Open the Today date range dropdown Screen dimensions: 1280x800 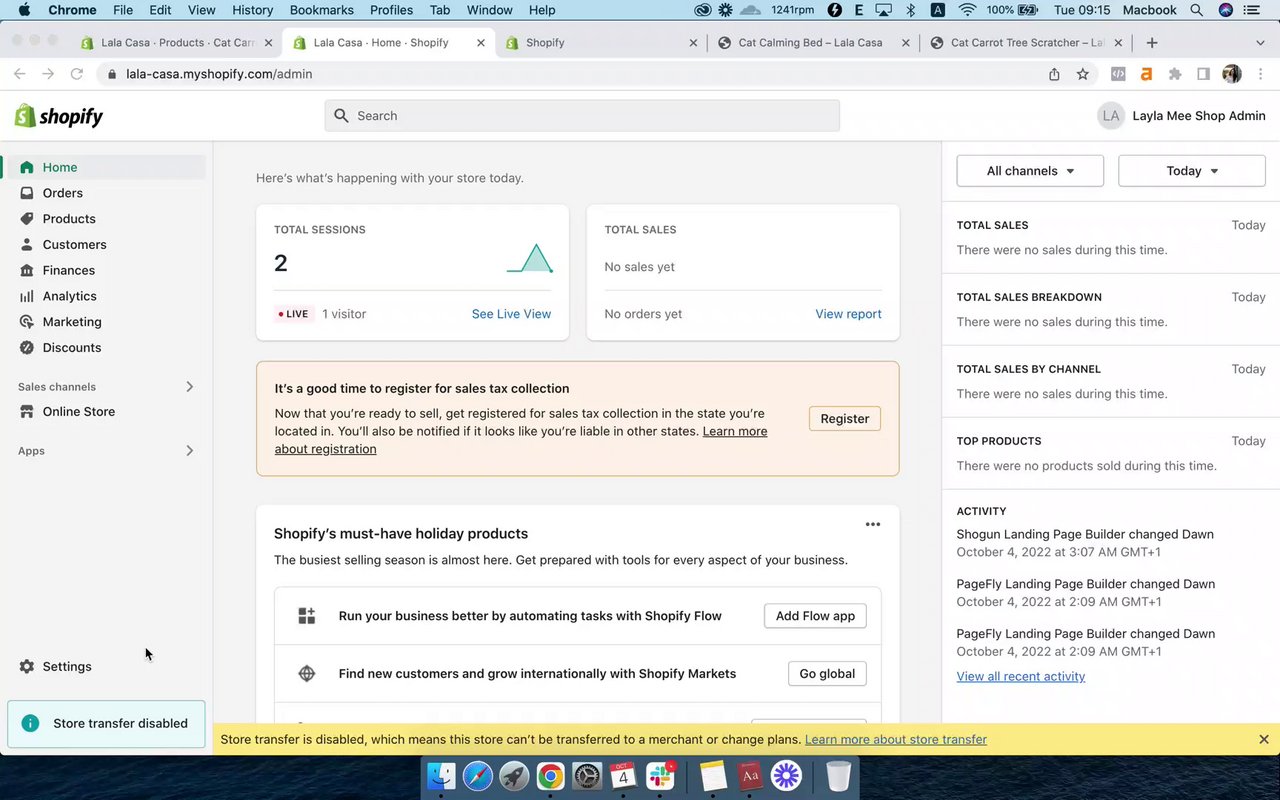(1192, 171)
